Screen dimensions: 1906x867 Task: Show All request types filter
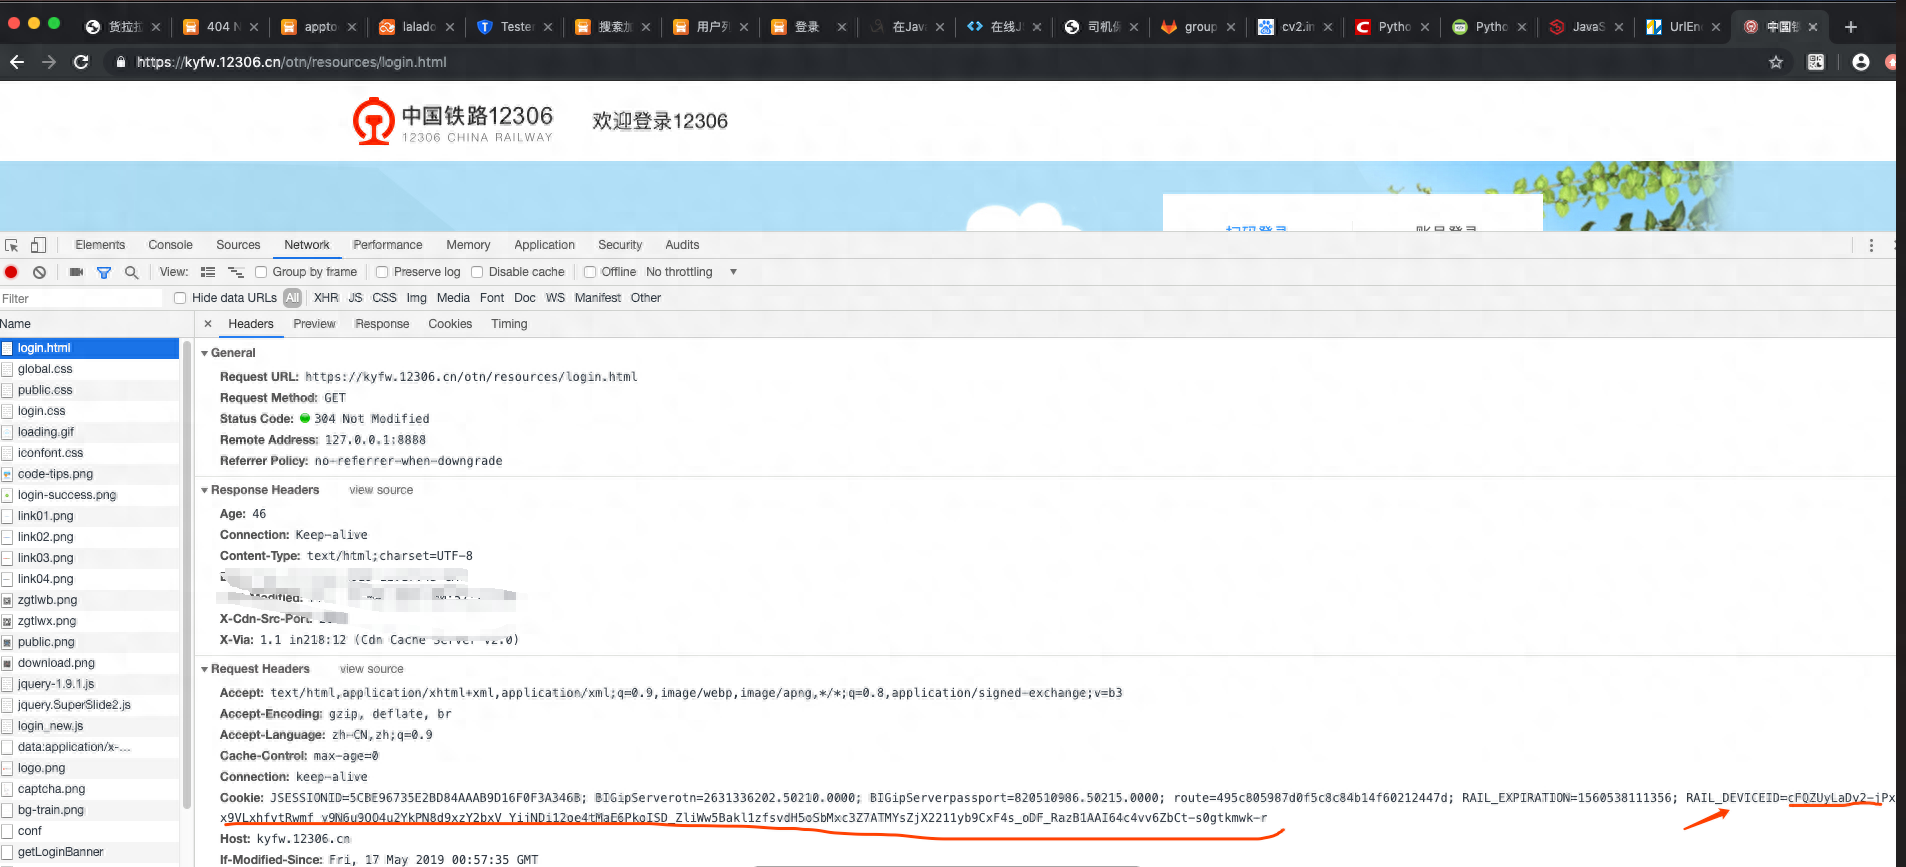click(292, 298)
